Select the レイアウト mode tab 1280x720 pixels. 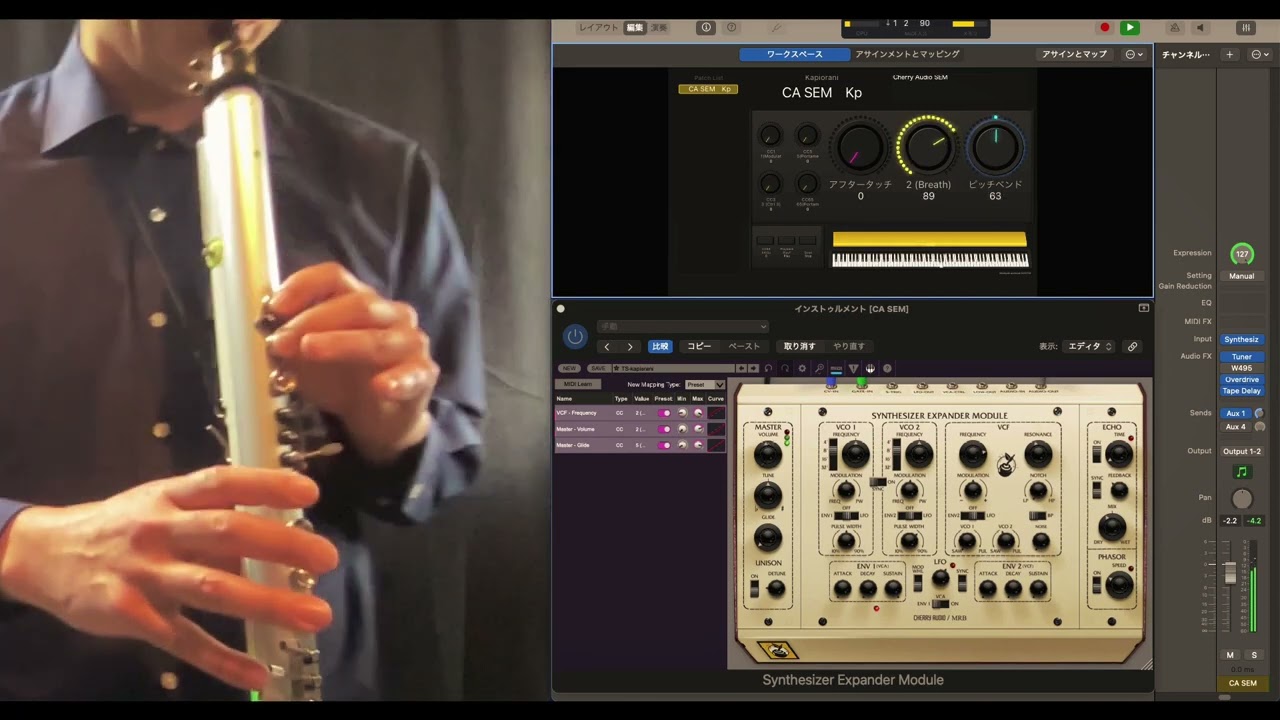click(600, 28)
